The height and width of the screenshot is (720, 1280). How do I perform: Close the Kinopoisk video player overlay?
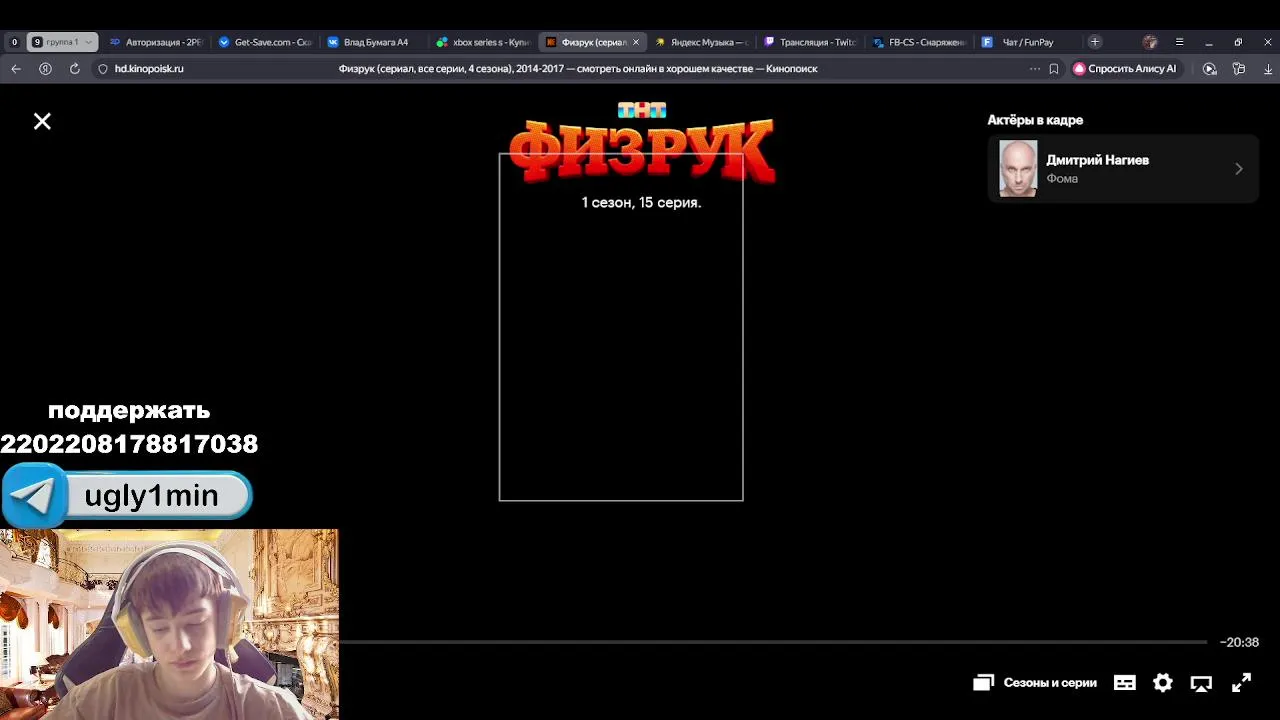[42, 121]
